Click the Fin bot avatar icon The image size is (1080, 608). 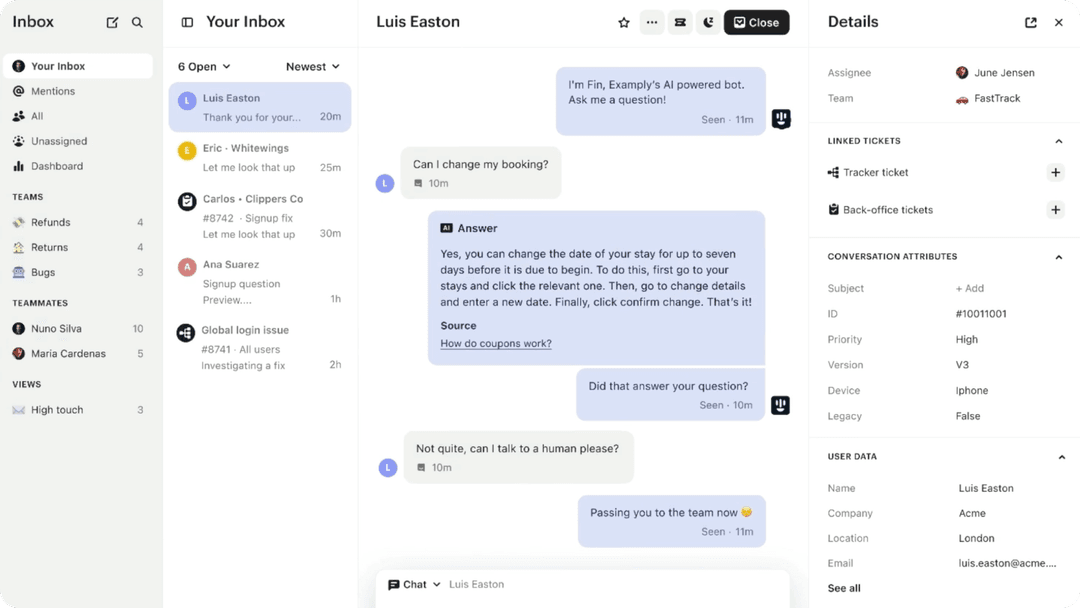click(x=780, y=118)
